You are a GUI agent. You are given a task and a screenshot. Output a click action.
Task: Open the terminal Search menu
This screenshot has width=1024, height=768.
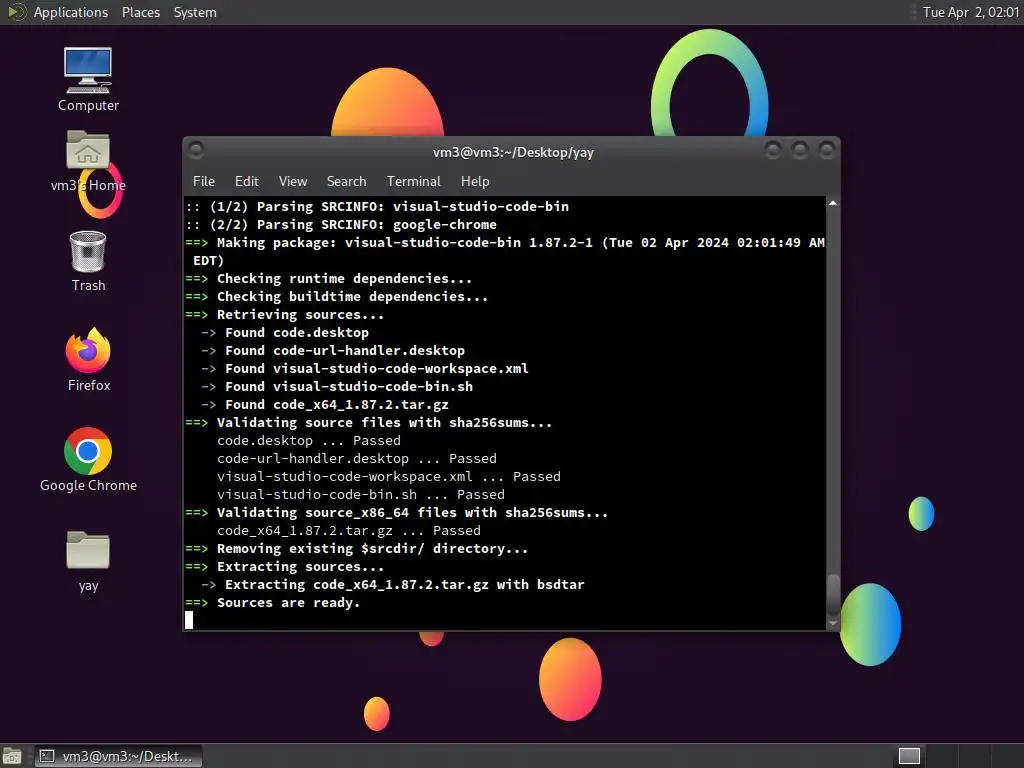click(x=346, y=182)
